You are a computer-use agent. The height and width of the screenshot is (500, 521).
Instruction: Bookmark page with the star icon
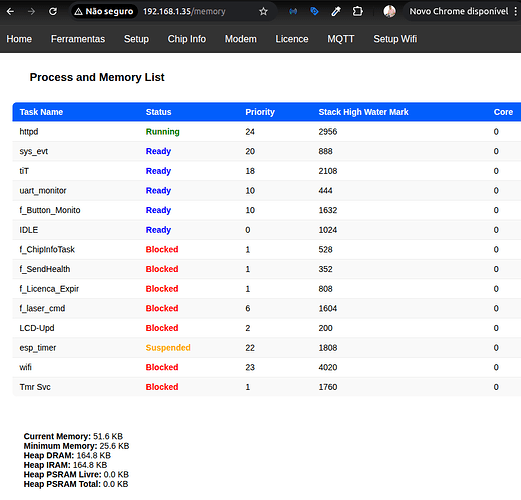click(263, 12)
